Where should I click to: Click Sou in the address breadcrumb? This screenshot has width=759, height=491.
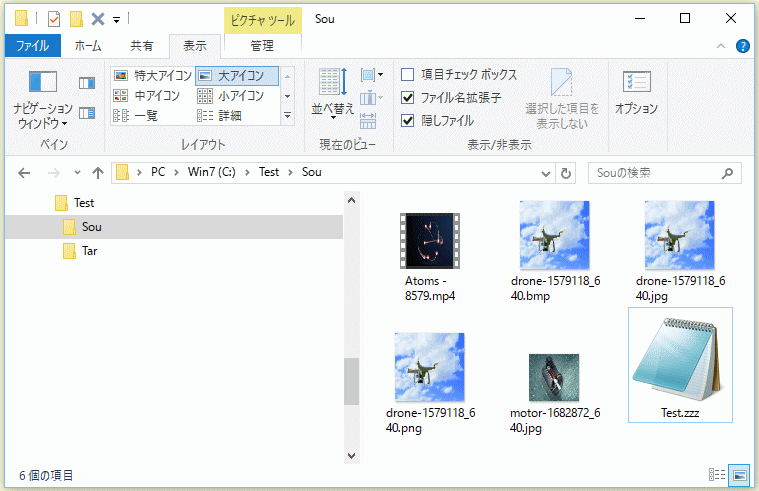coord(311,172)
